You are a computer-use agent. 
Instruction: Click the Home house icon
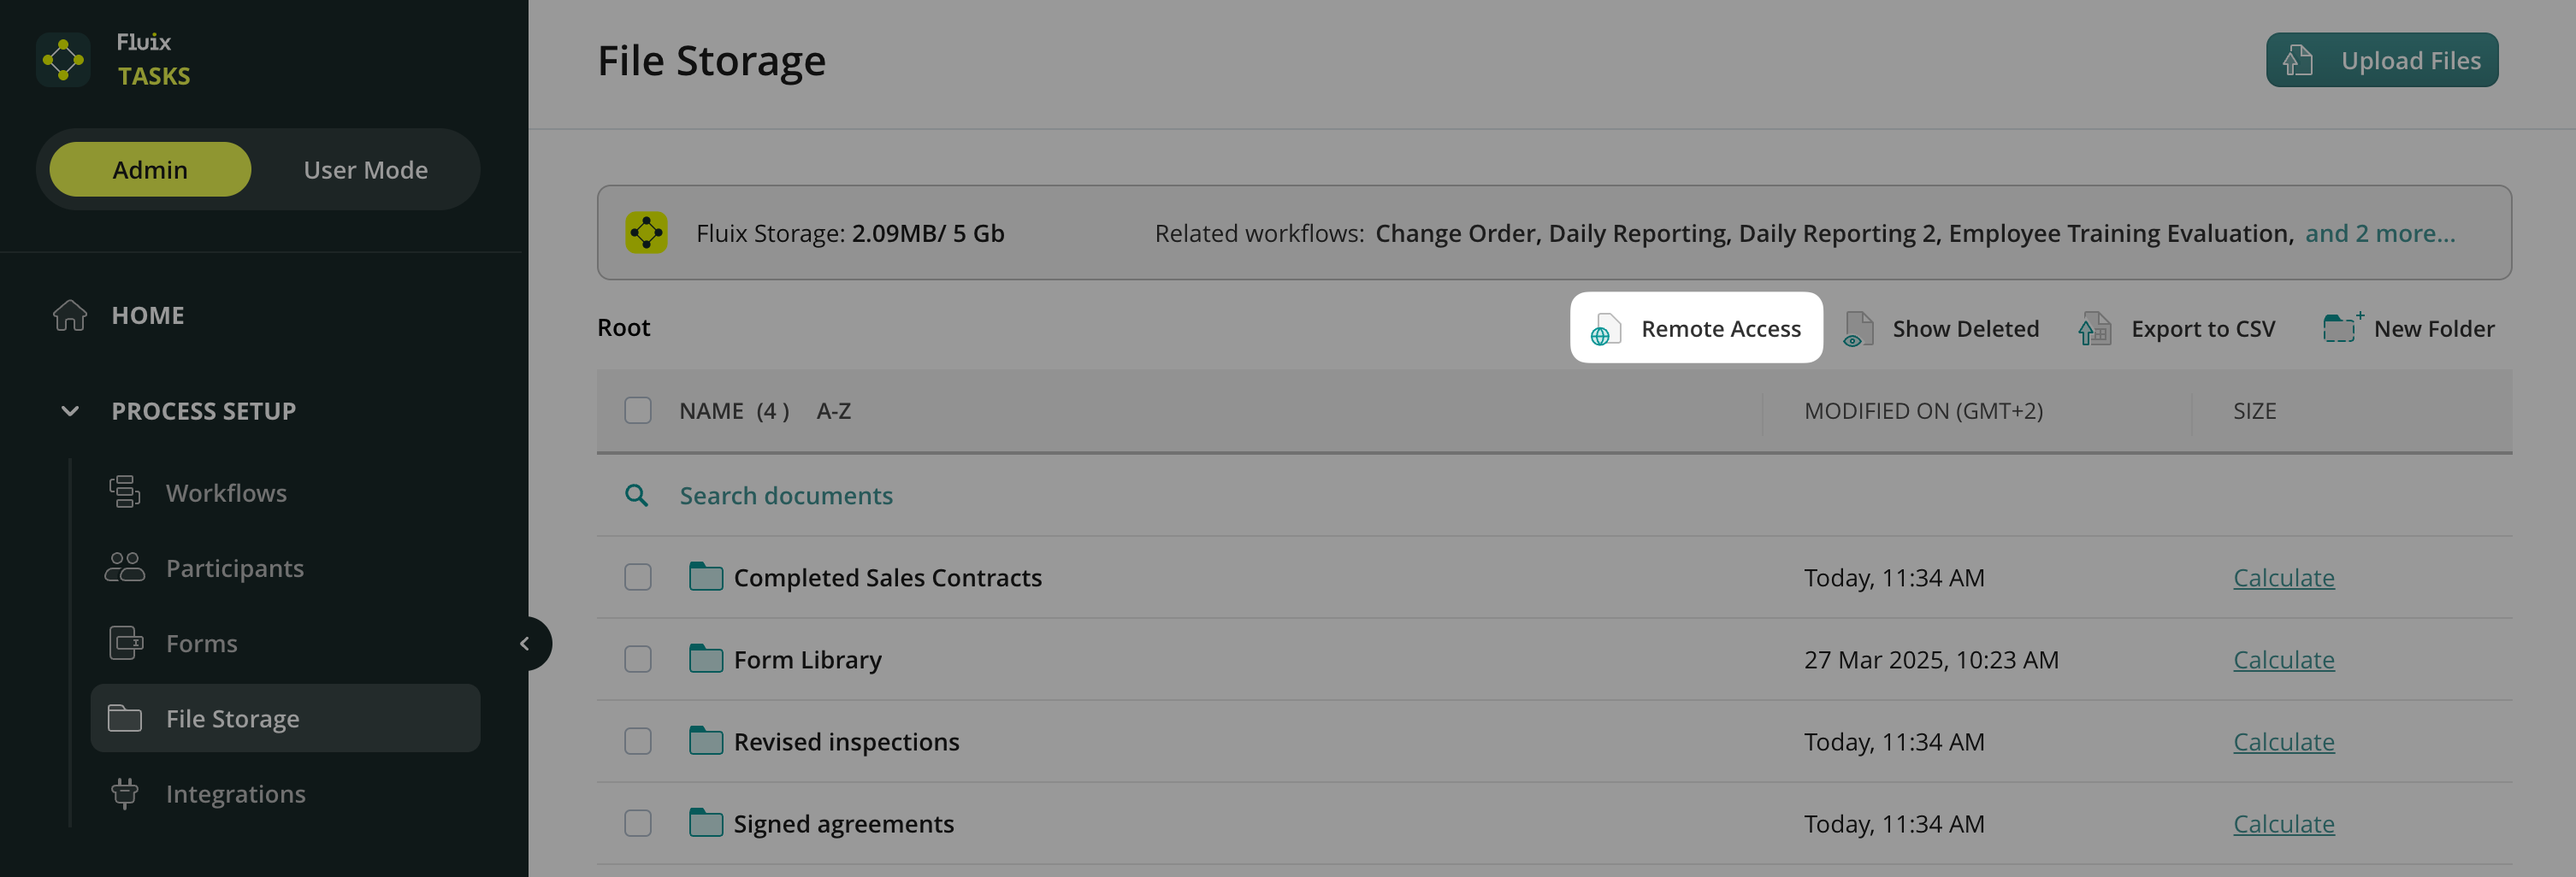pyautogui.click(x=70, y=315)
